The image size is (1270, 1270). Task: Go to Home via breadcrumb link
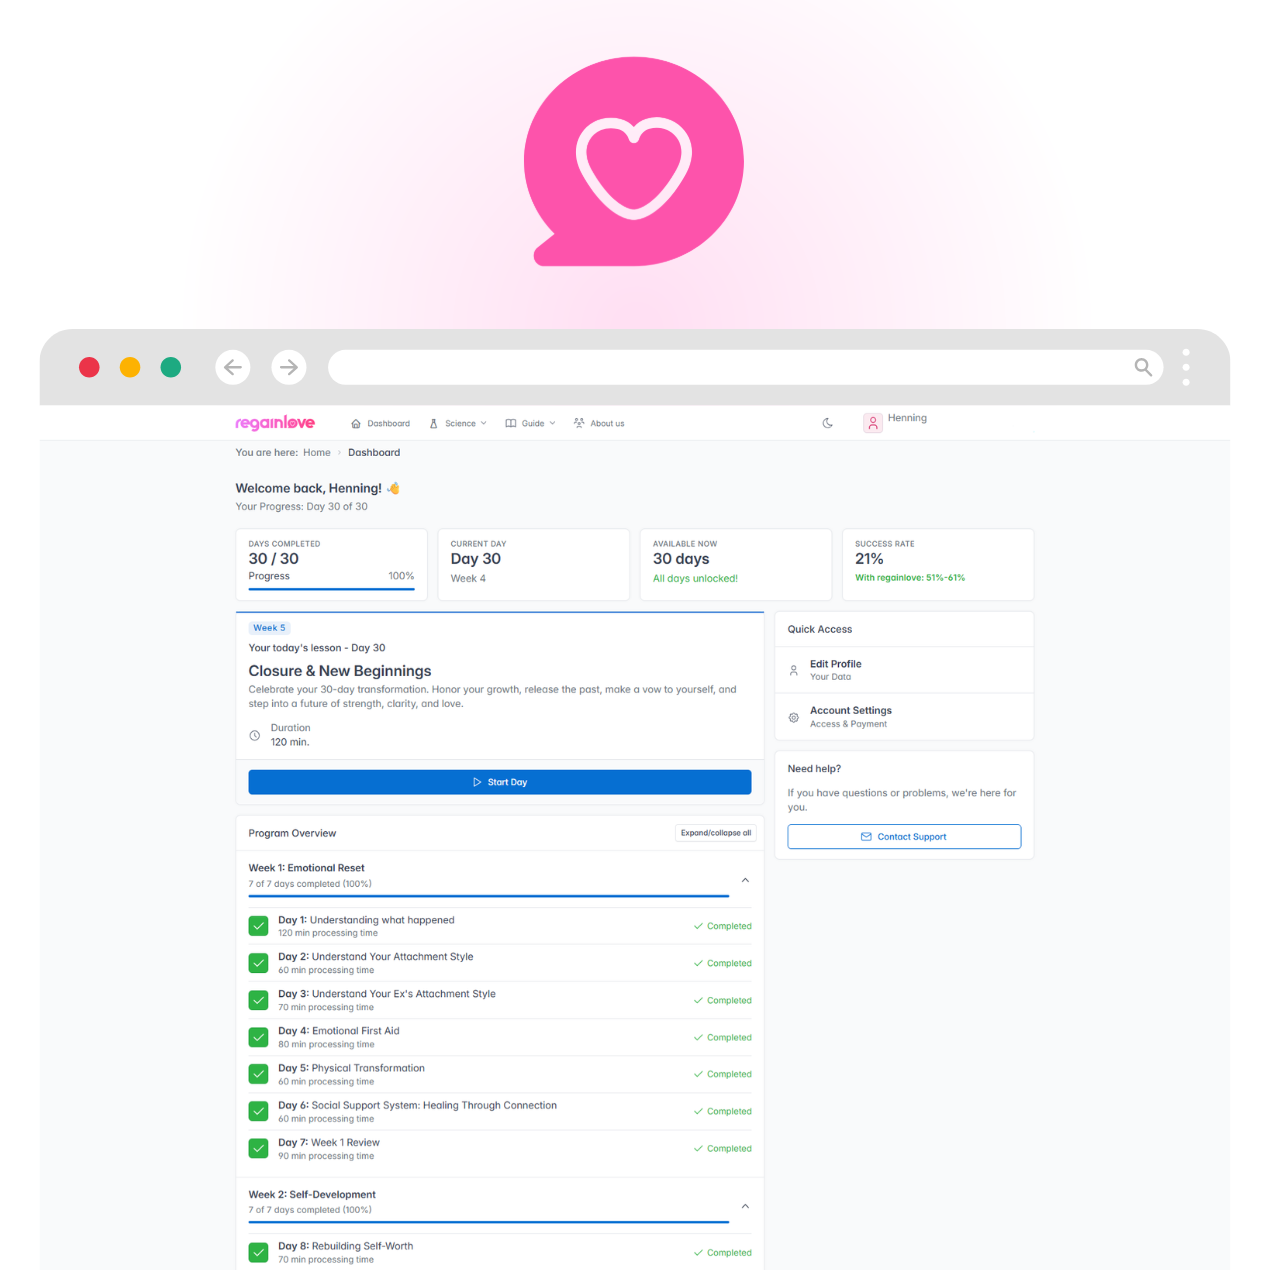click(x=317, y=452)
